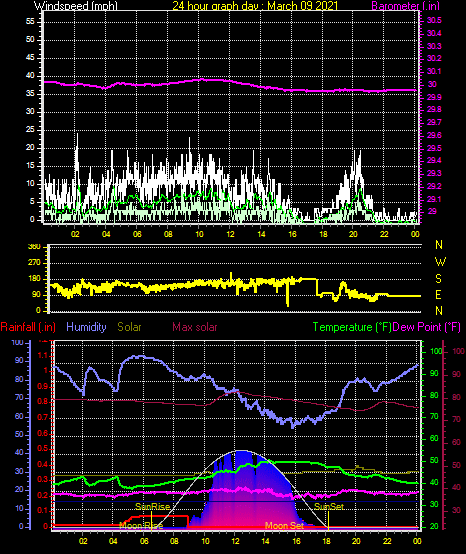Click the SunRise marker label
The height and width of the screenshot is (554, 466).
click(x=153, y=507)
